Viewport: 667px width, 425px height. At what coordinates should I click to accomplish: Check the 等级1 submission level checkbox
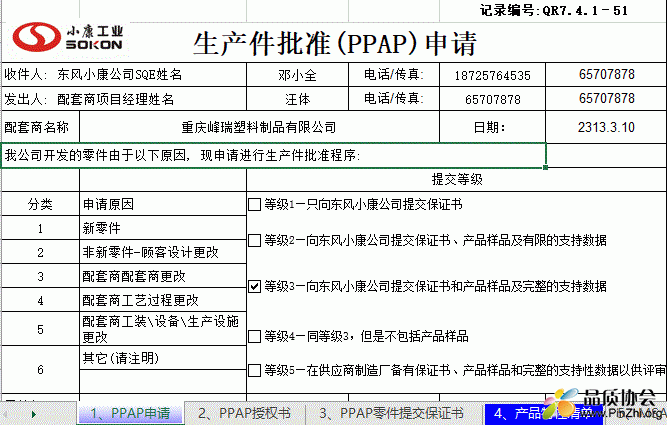(254, 205)
